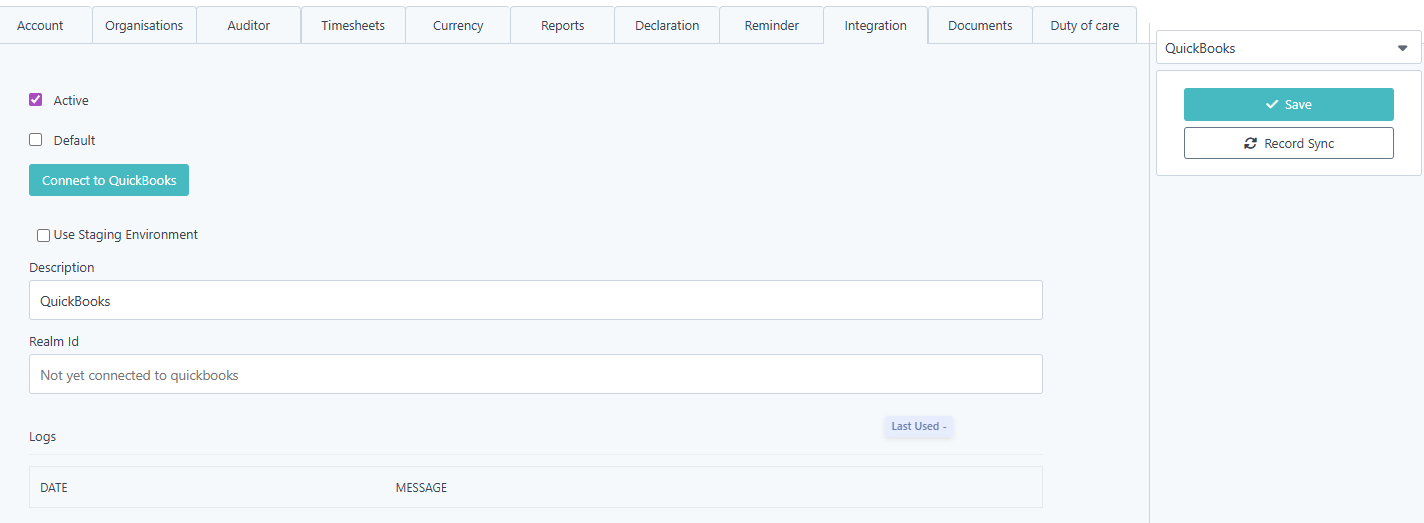The width and height of the screenshot is (1424, 523).
Task: Open the Reminder tab
Action: coord(772,25)
